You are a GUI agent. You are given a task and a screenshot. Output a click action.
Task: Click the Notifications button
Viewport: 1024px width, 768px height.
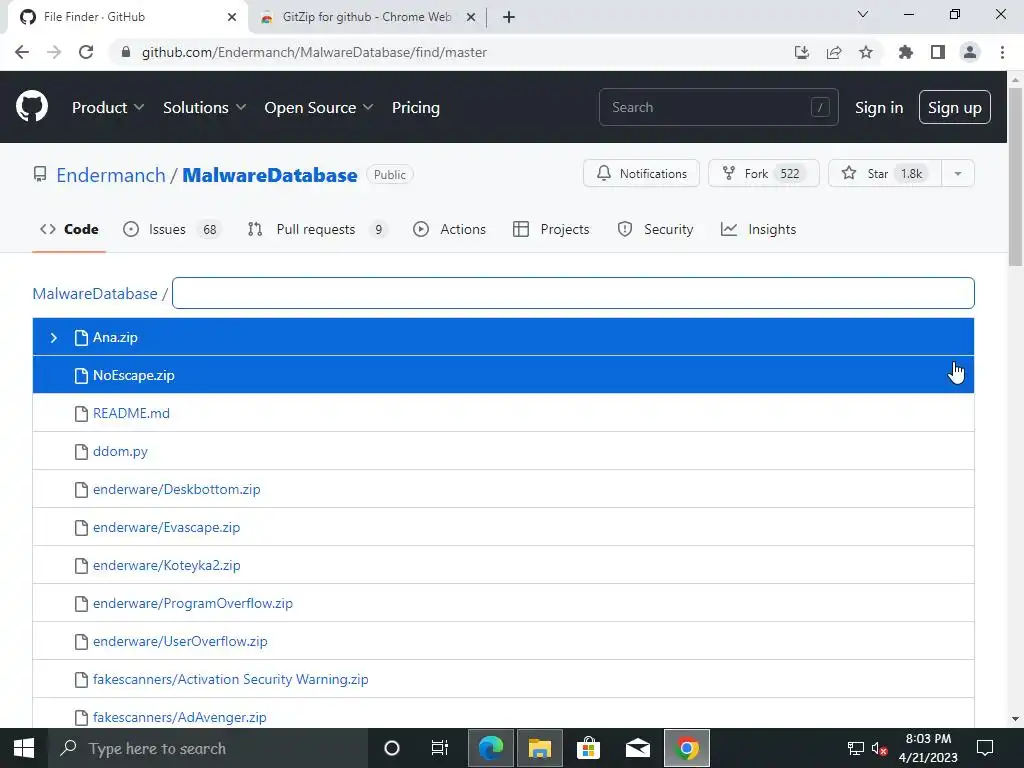641,174
